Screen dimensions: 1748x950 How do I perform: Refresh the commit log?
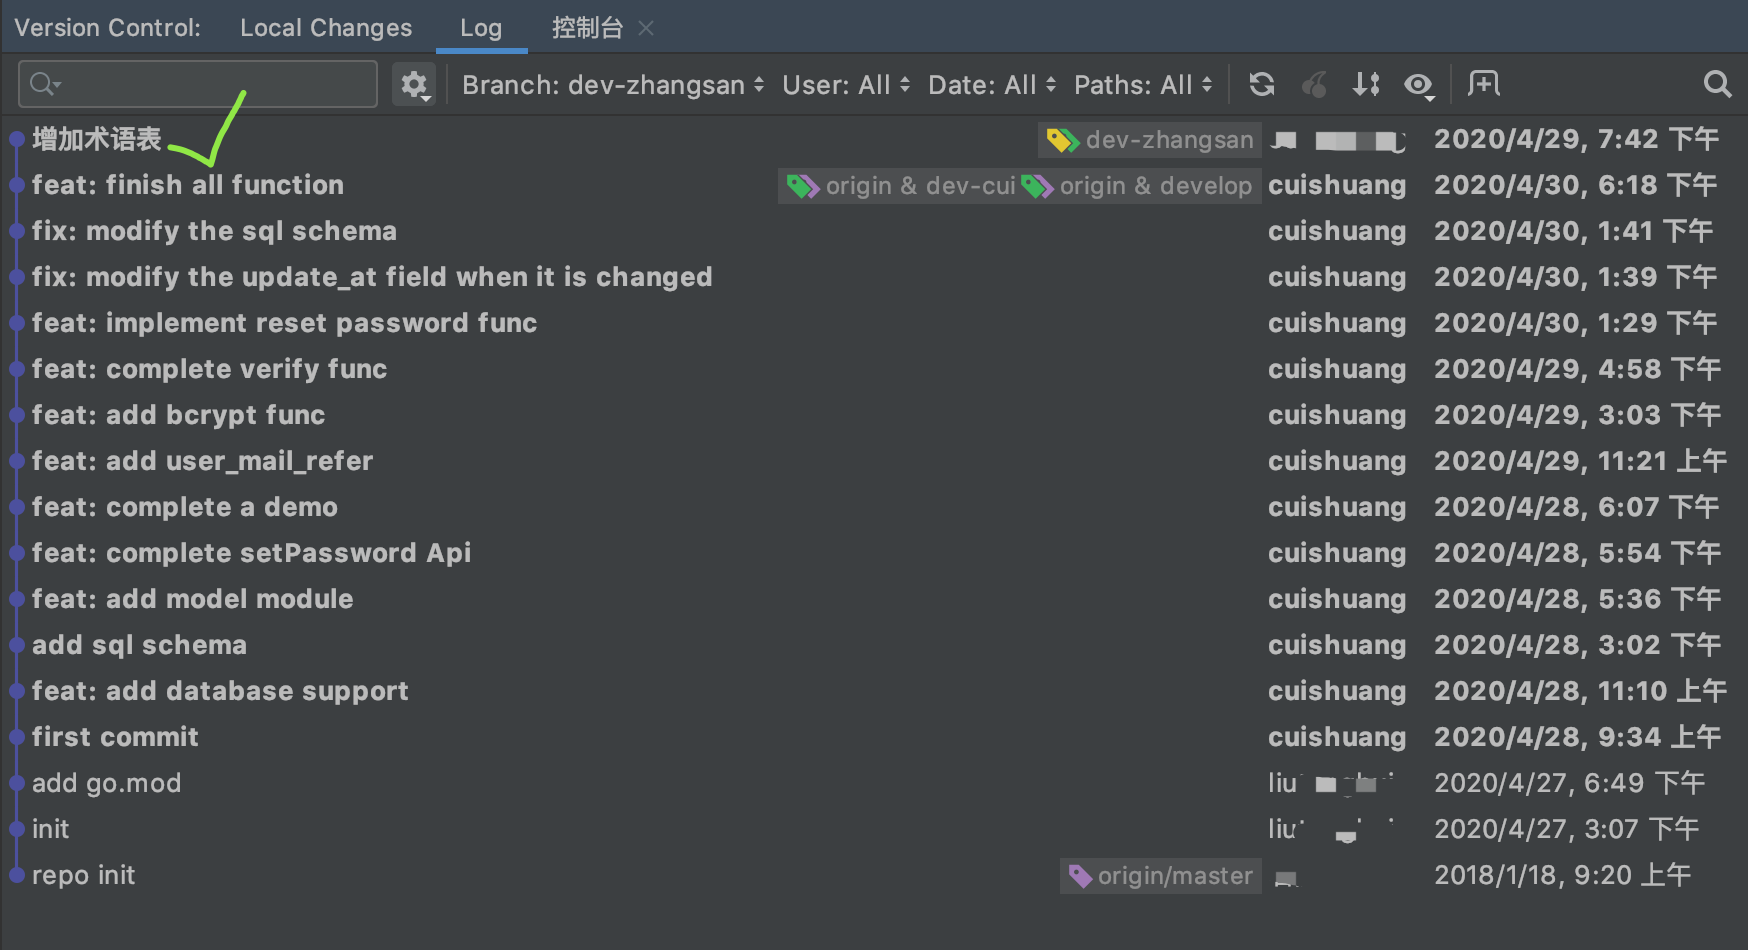1261,84
